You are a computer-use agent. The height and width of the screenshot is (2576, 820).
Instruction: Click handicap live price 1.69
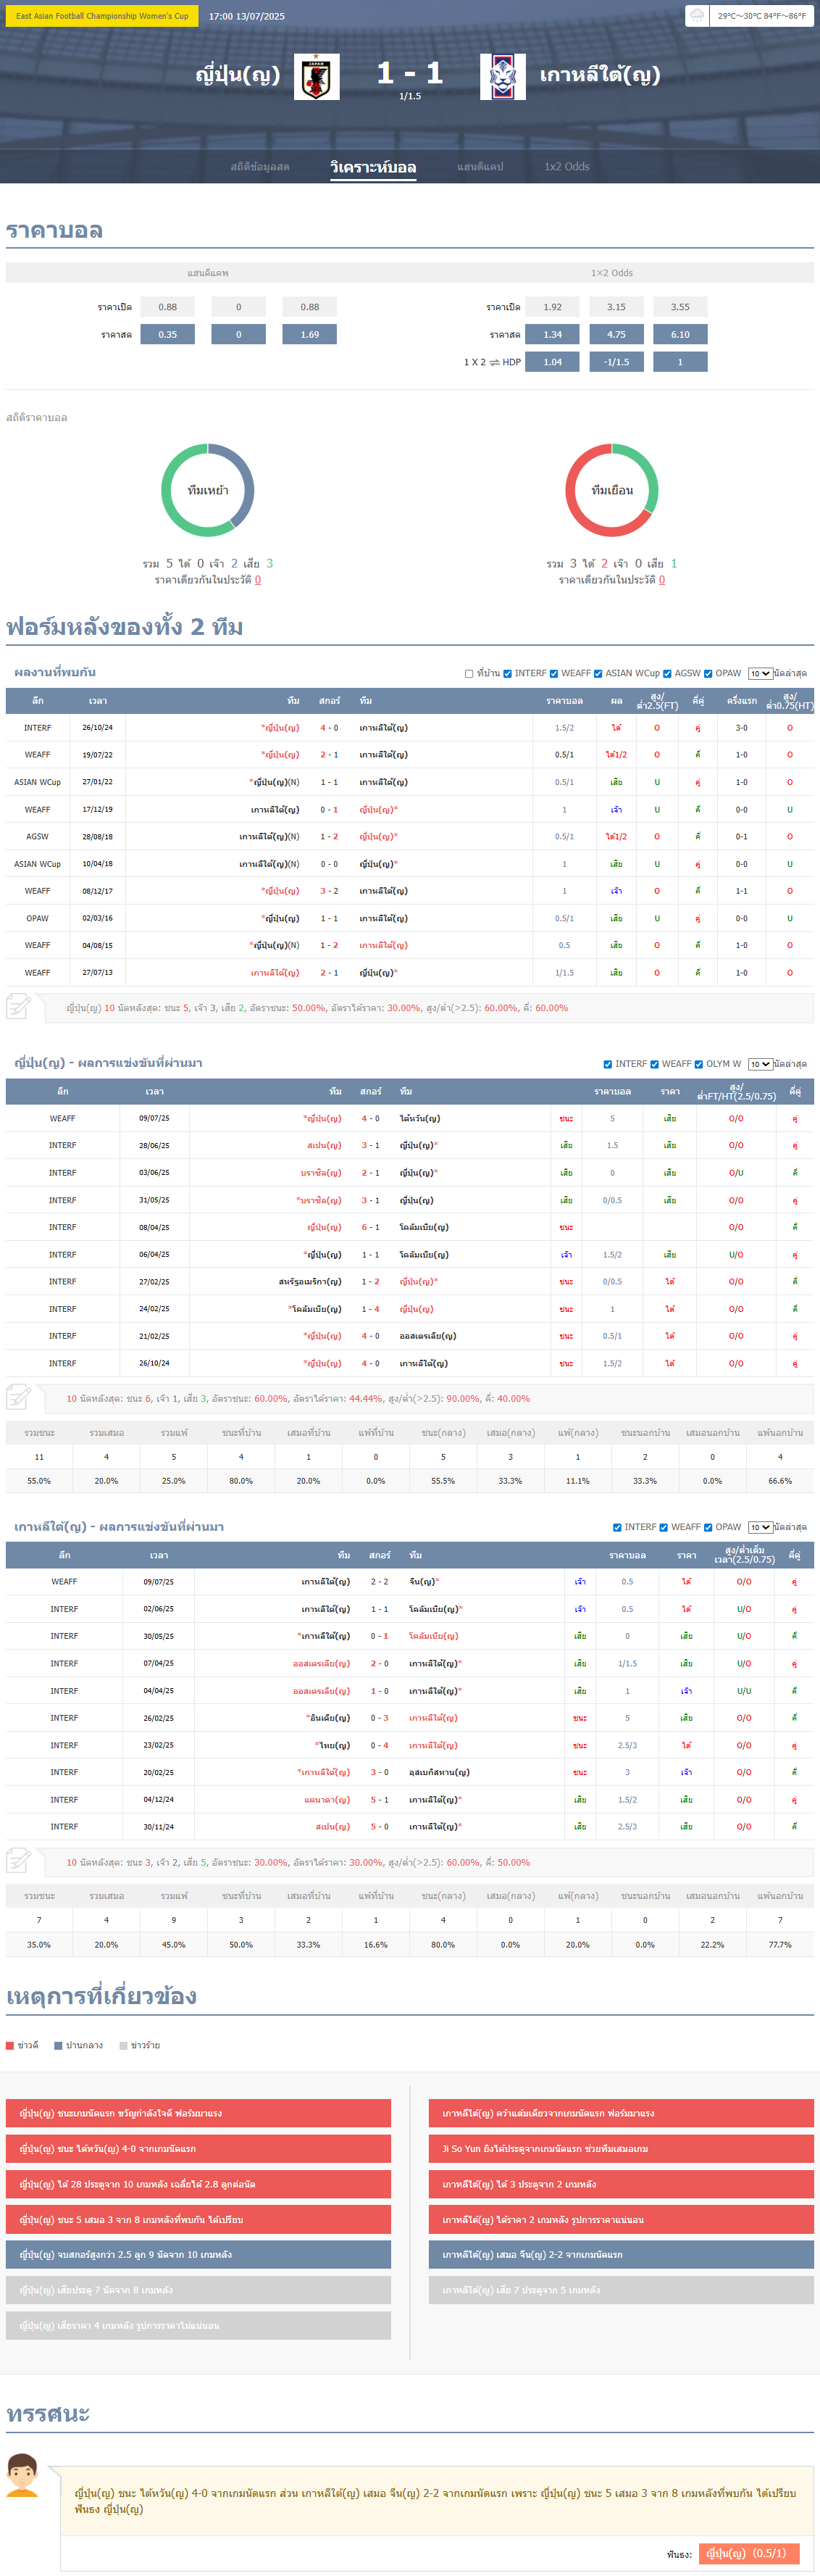pyautogui.click(x=310, y=335)
